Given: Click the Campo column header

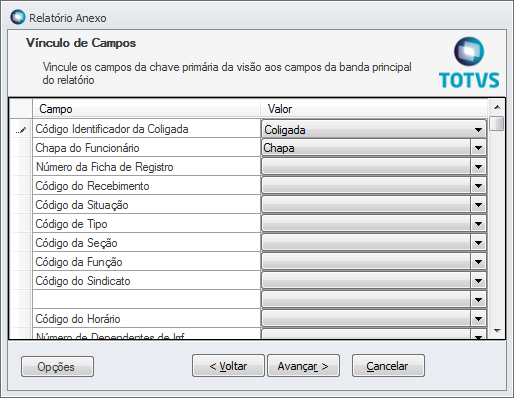Looking at the screenshot, I should click(146, 109).
